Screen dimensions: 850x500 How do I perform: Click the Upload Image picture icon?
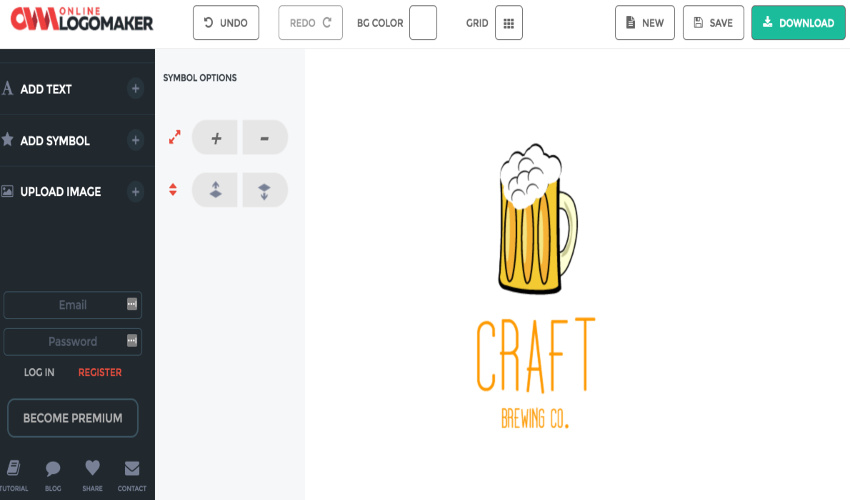(7, 191)
